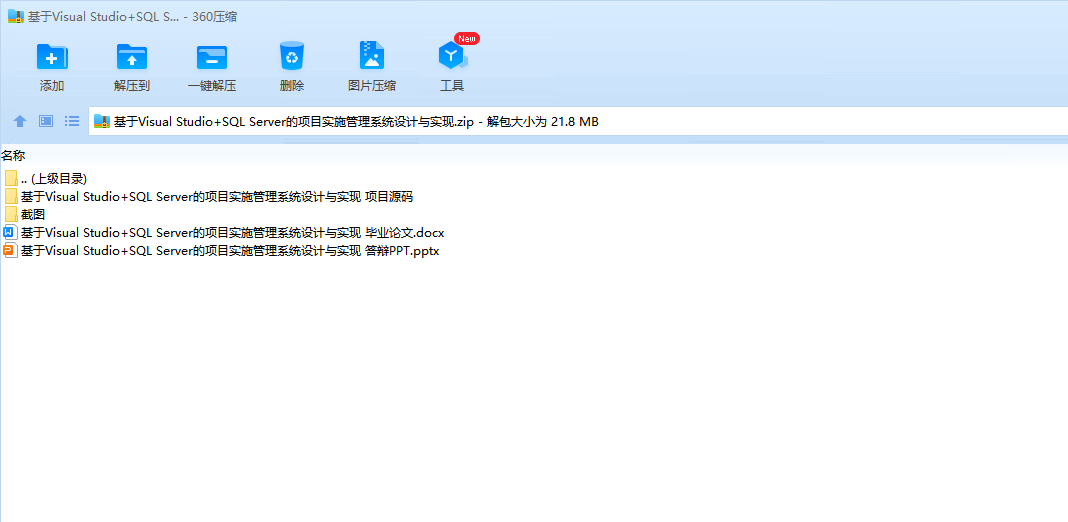This screenshot has height=522, width=1068.
Task: Switch to list view mode
Action: pyautogui.click(x=72, y=121)
